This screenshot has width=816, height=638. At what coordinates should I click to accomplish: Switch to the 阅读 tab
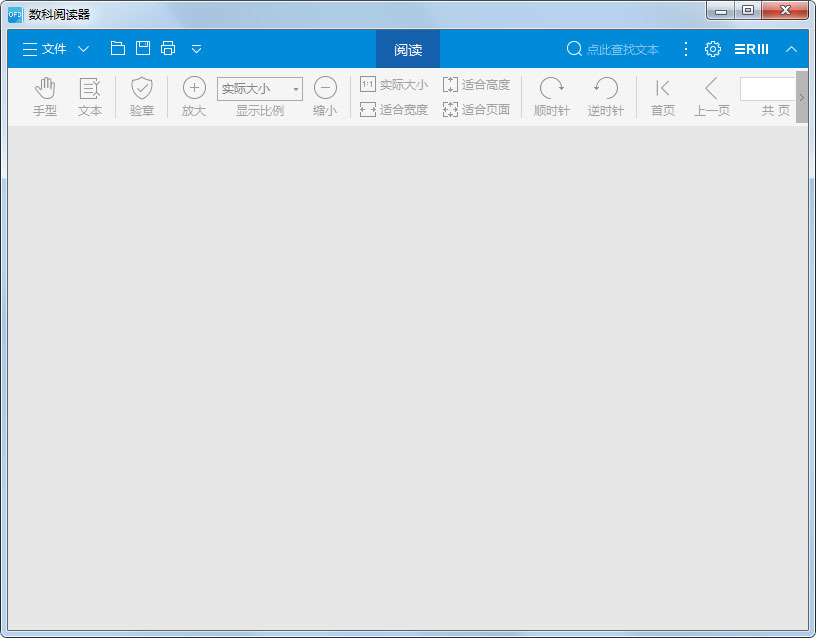click(x=408, y=49)
